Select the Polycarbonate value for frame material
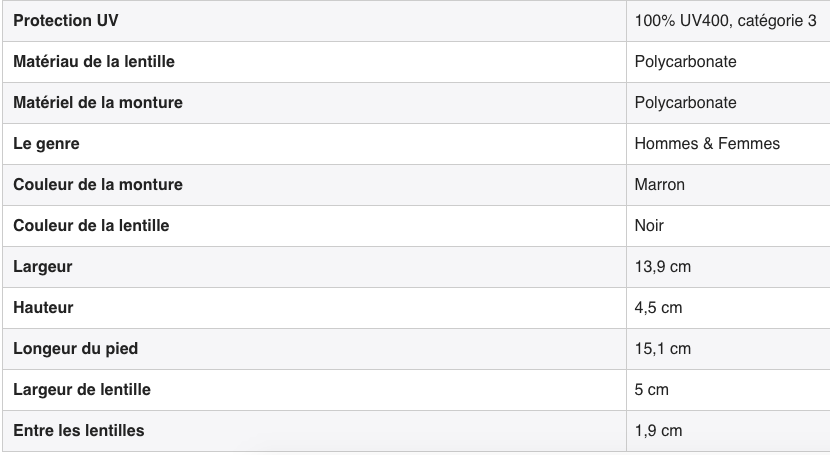 (x=685, y=103)
